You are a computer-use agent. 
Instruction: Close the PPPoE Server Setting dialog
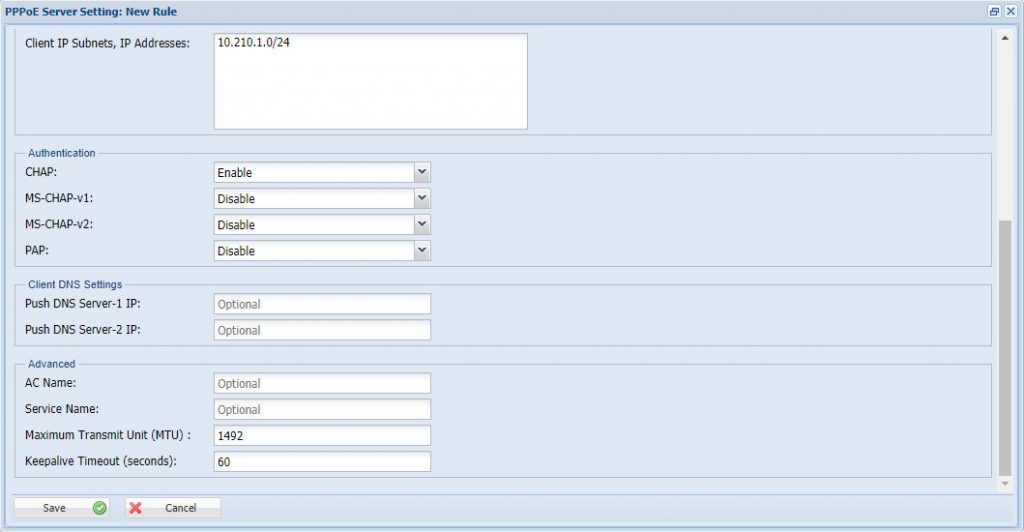(1010, 10)
